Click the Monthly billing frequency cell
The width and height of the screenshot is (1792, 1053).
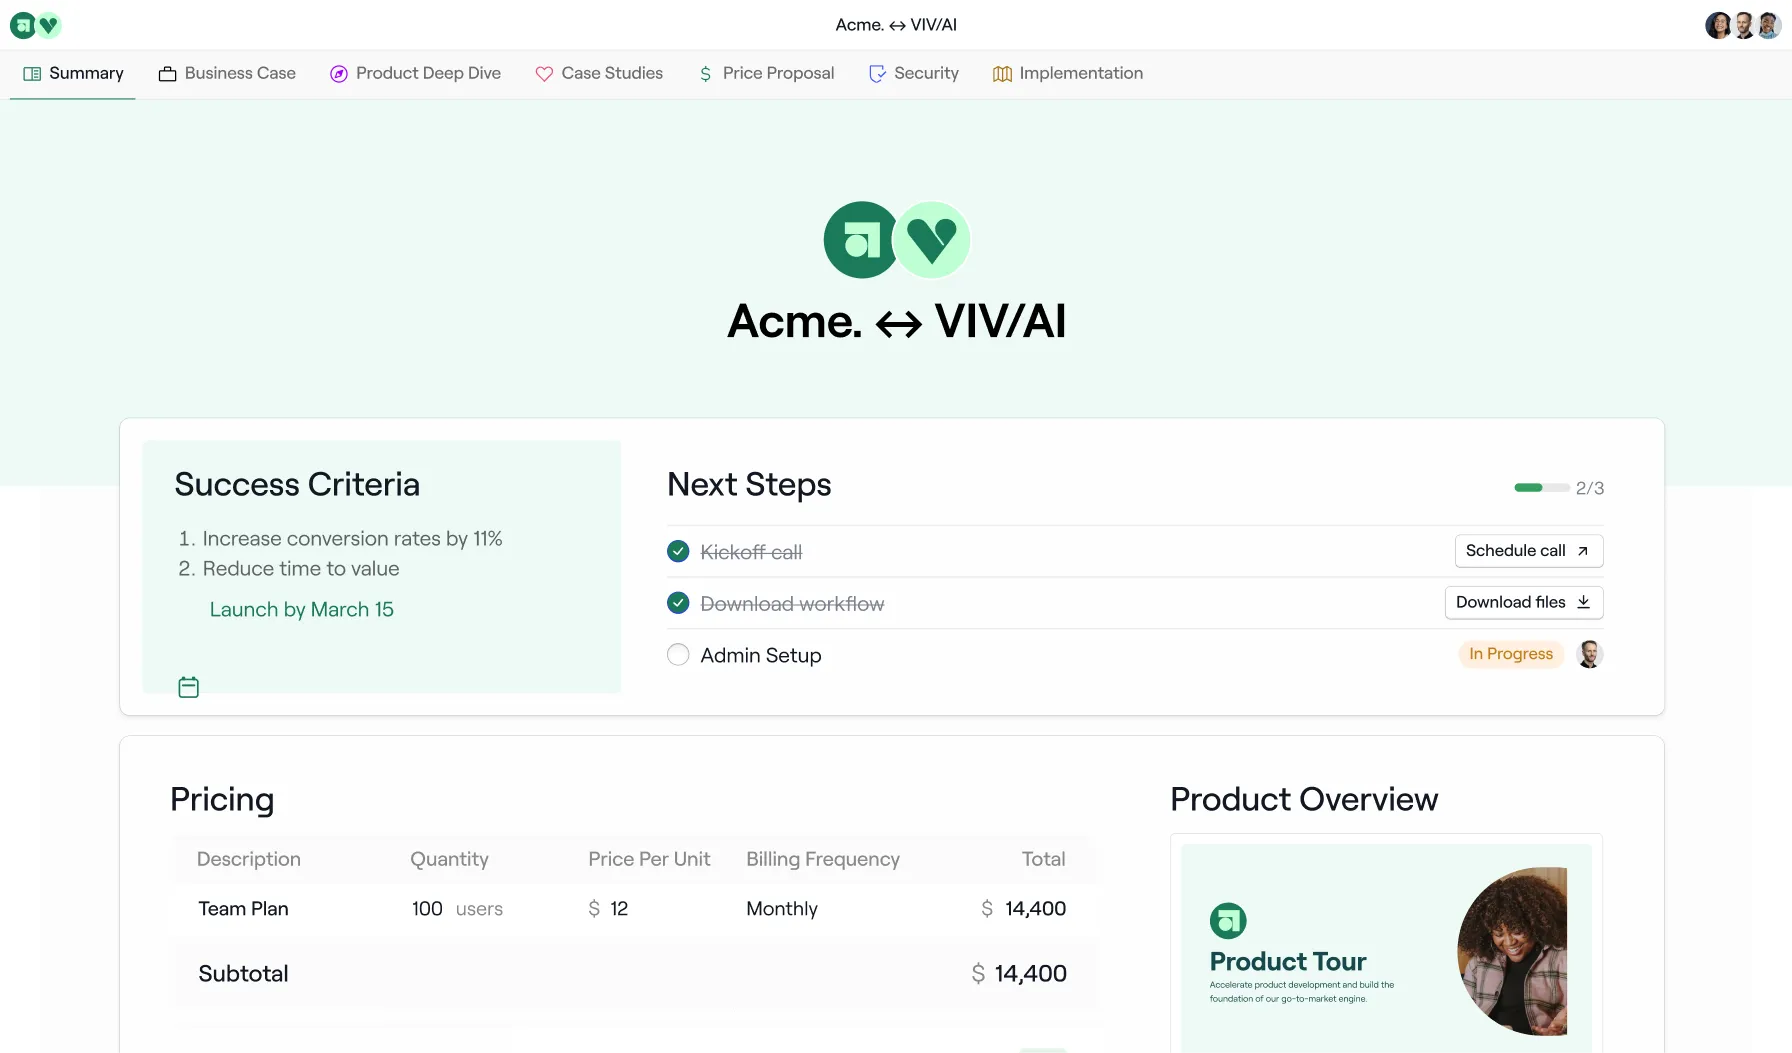point(782,909)
